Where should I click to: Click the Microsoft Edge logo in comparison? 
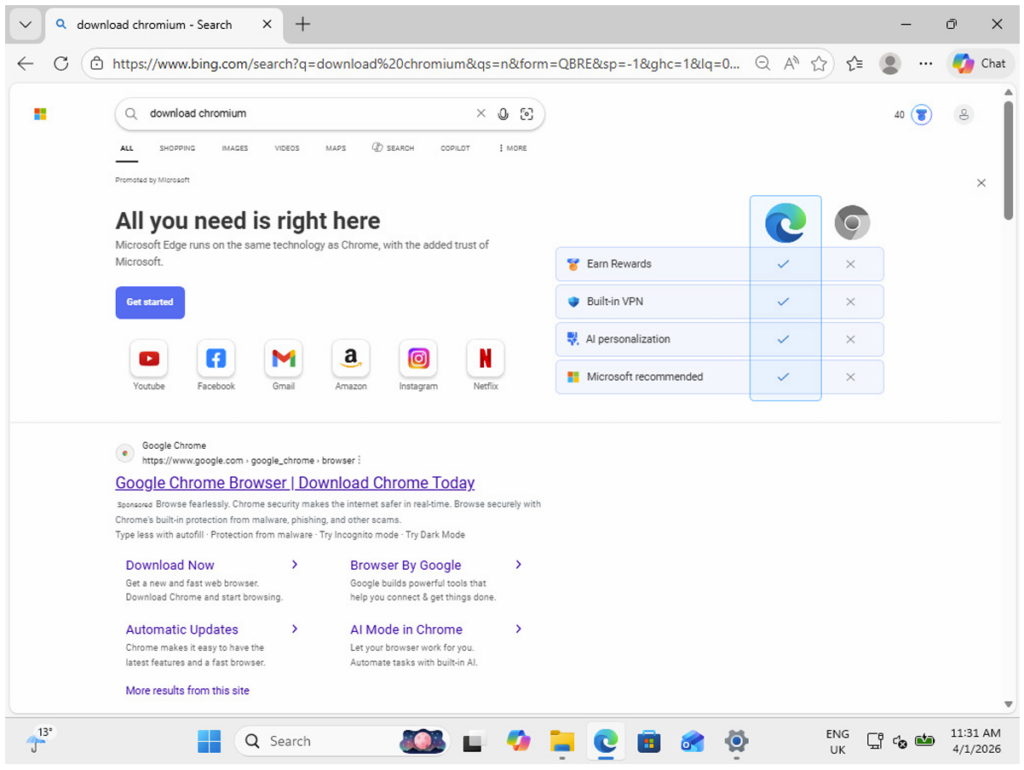tap(785, 223)
